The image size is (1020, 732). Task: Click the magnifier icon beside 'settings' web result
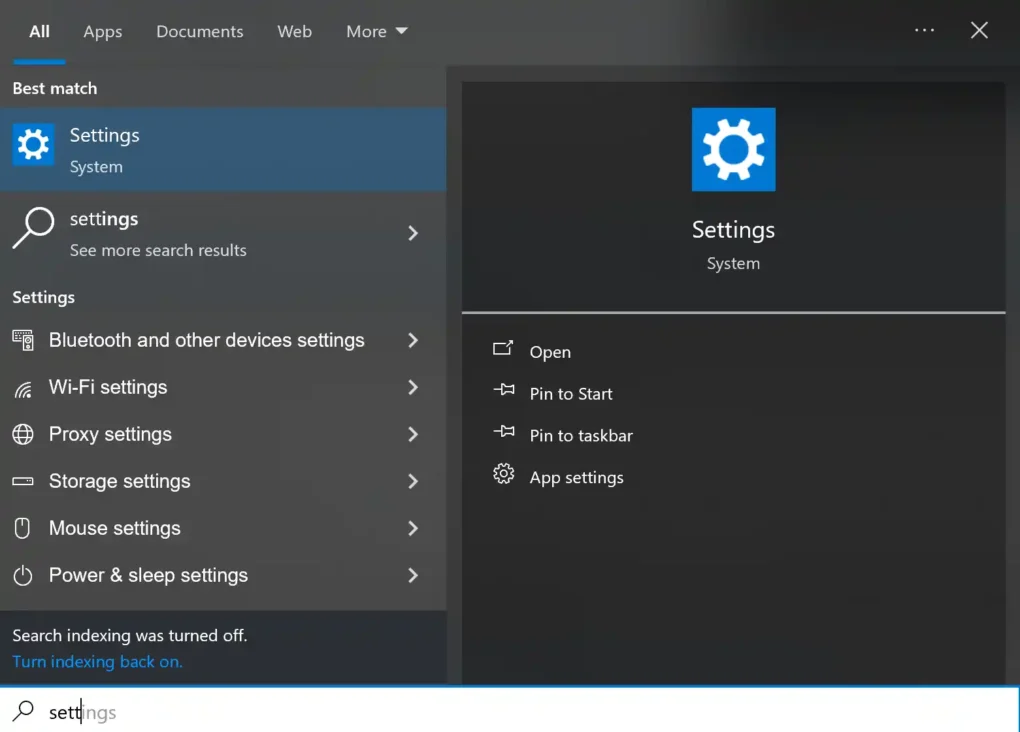[x=33, y=228]
